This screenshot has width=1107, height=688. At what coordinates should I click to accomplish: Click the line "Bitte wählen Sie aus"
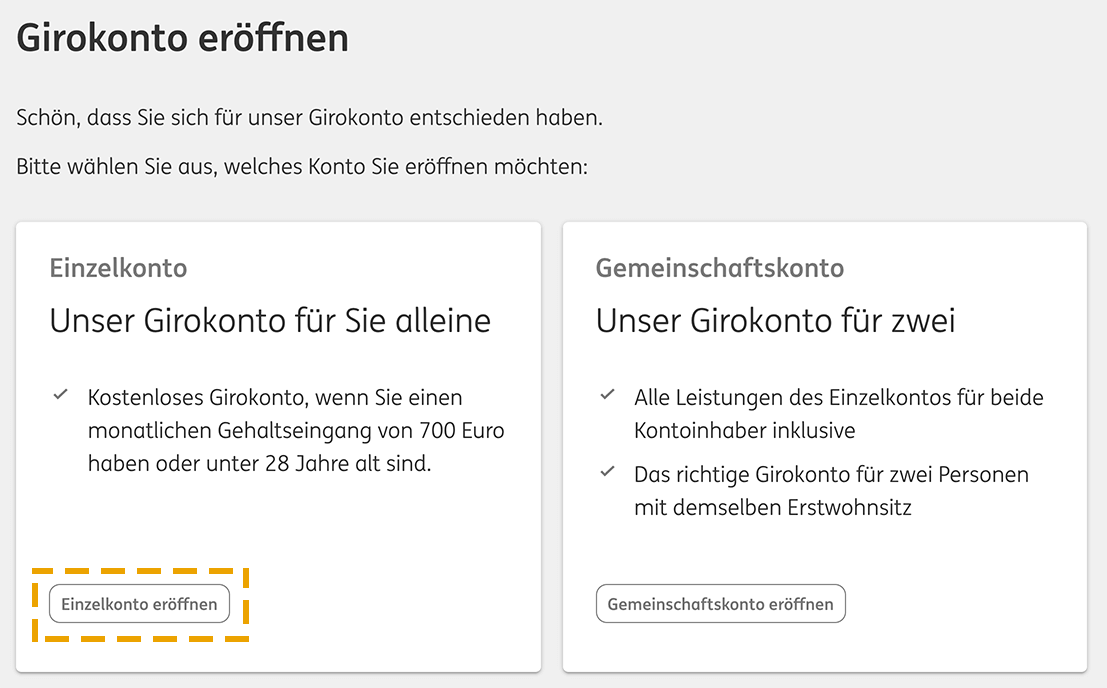tap(301, 167)
